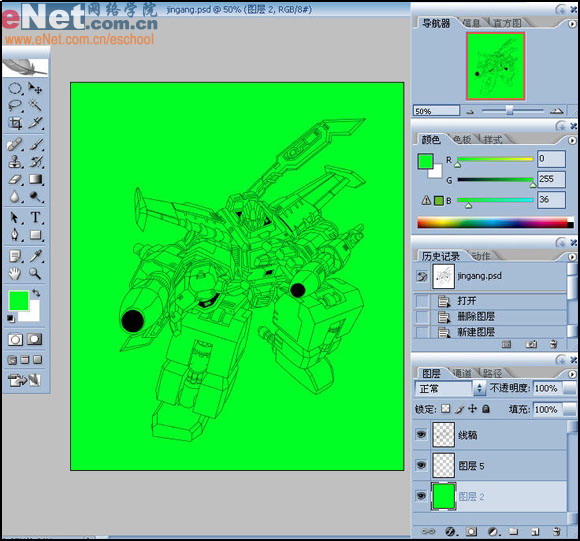Select the 打开 history state
The image size is (580, 541).
pyautogui.click(x=490, y=301)
